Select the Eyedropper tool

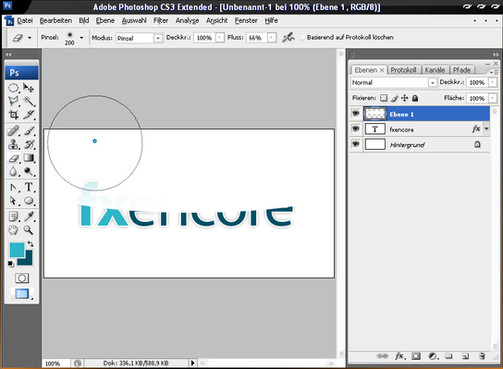tap(29, 216)
